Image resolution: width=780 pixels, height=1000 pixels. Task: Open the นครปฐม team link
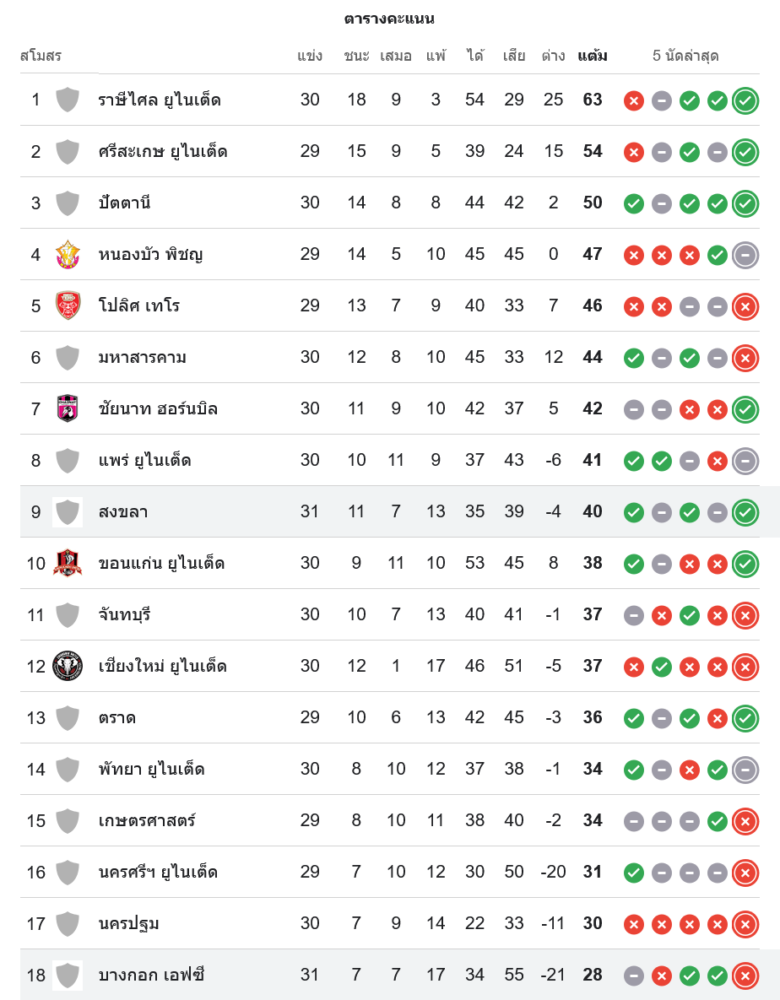[129, 923]
